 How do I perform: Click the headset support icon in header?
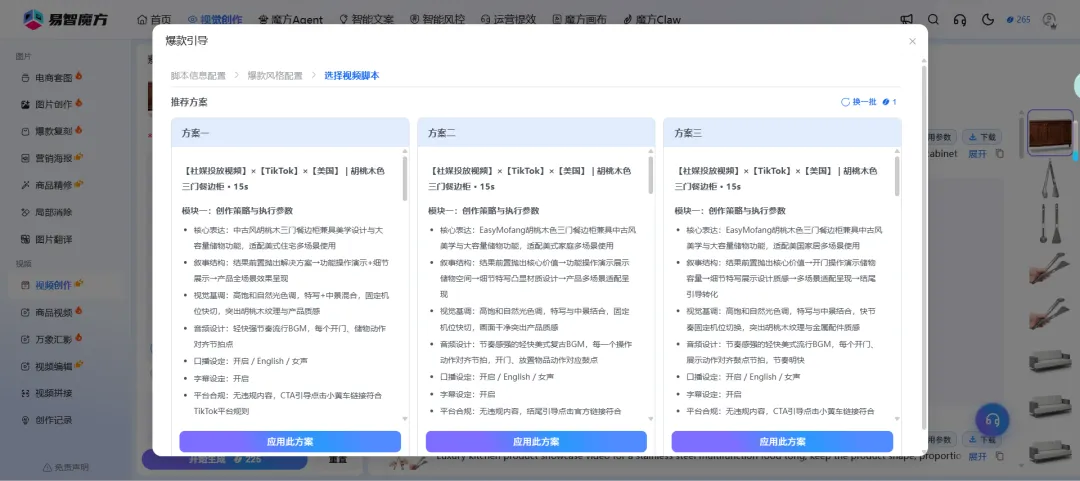(x=959, y=19)
